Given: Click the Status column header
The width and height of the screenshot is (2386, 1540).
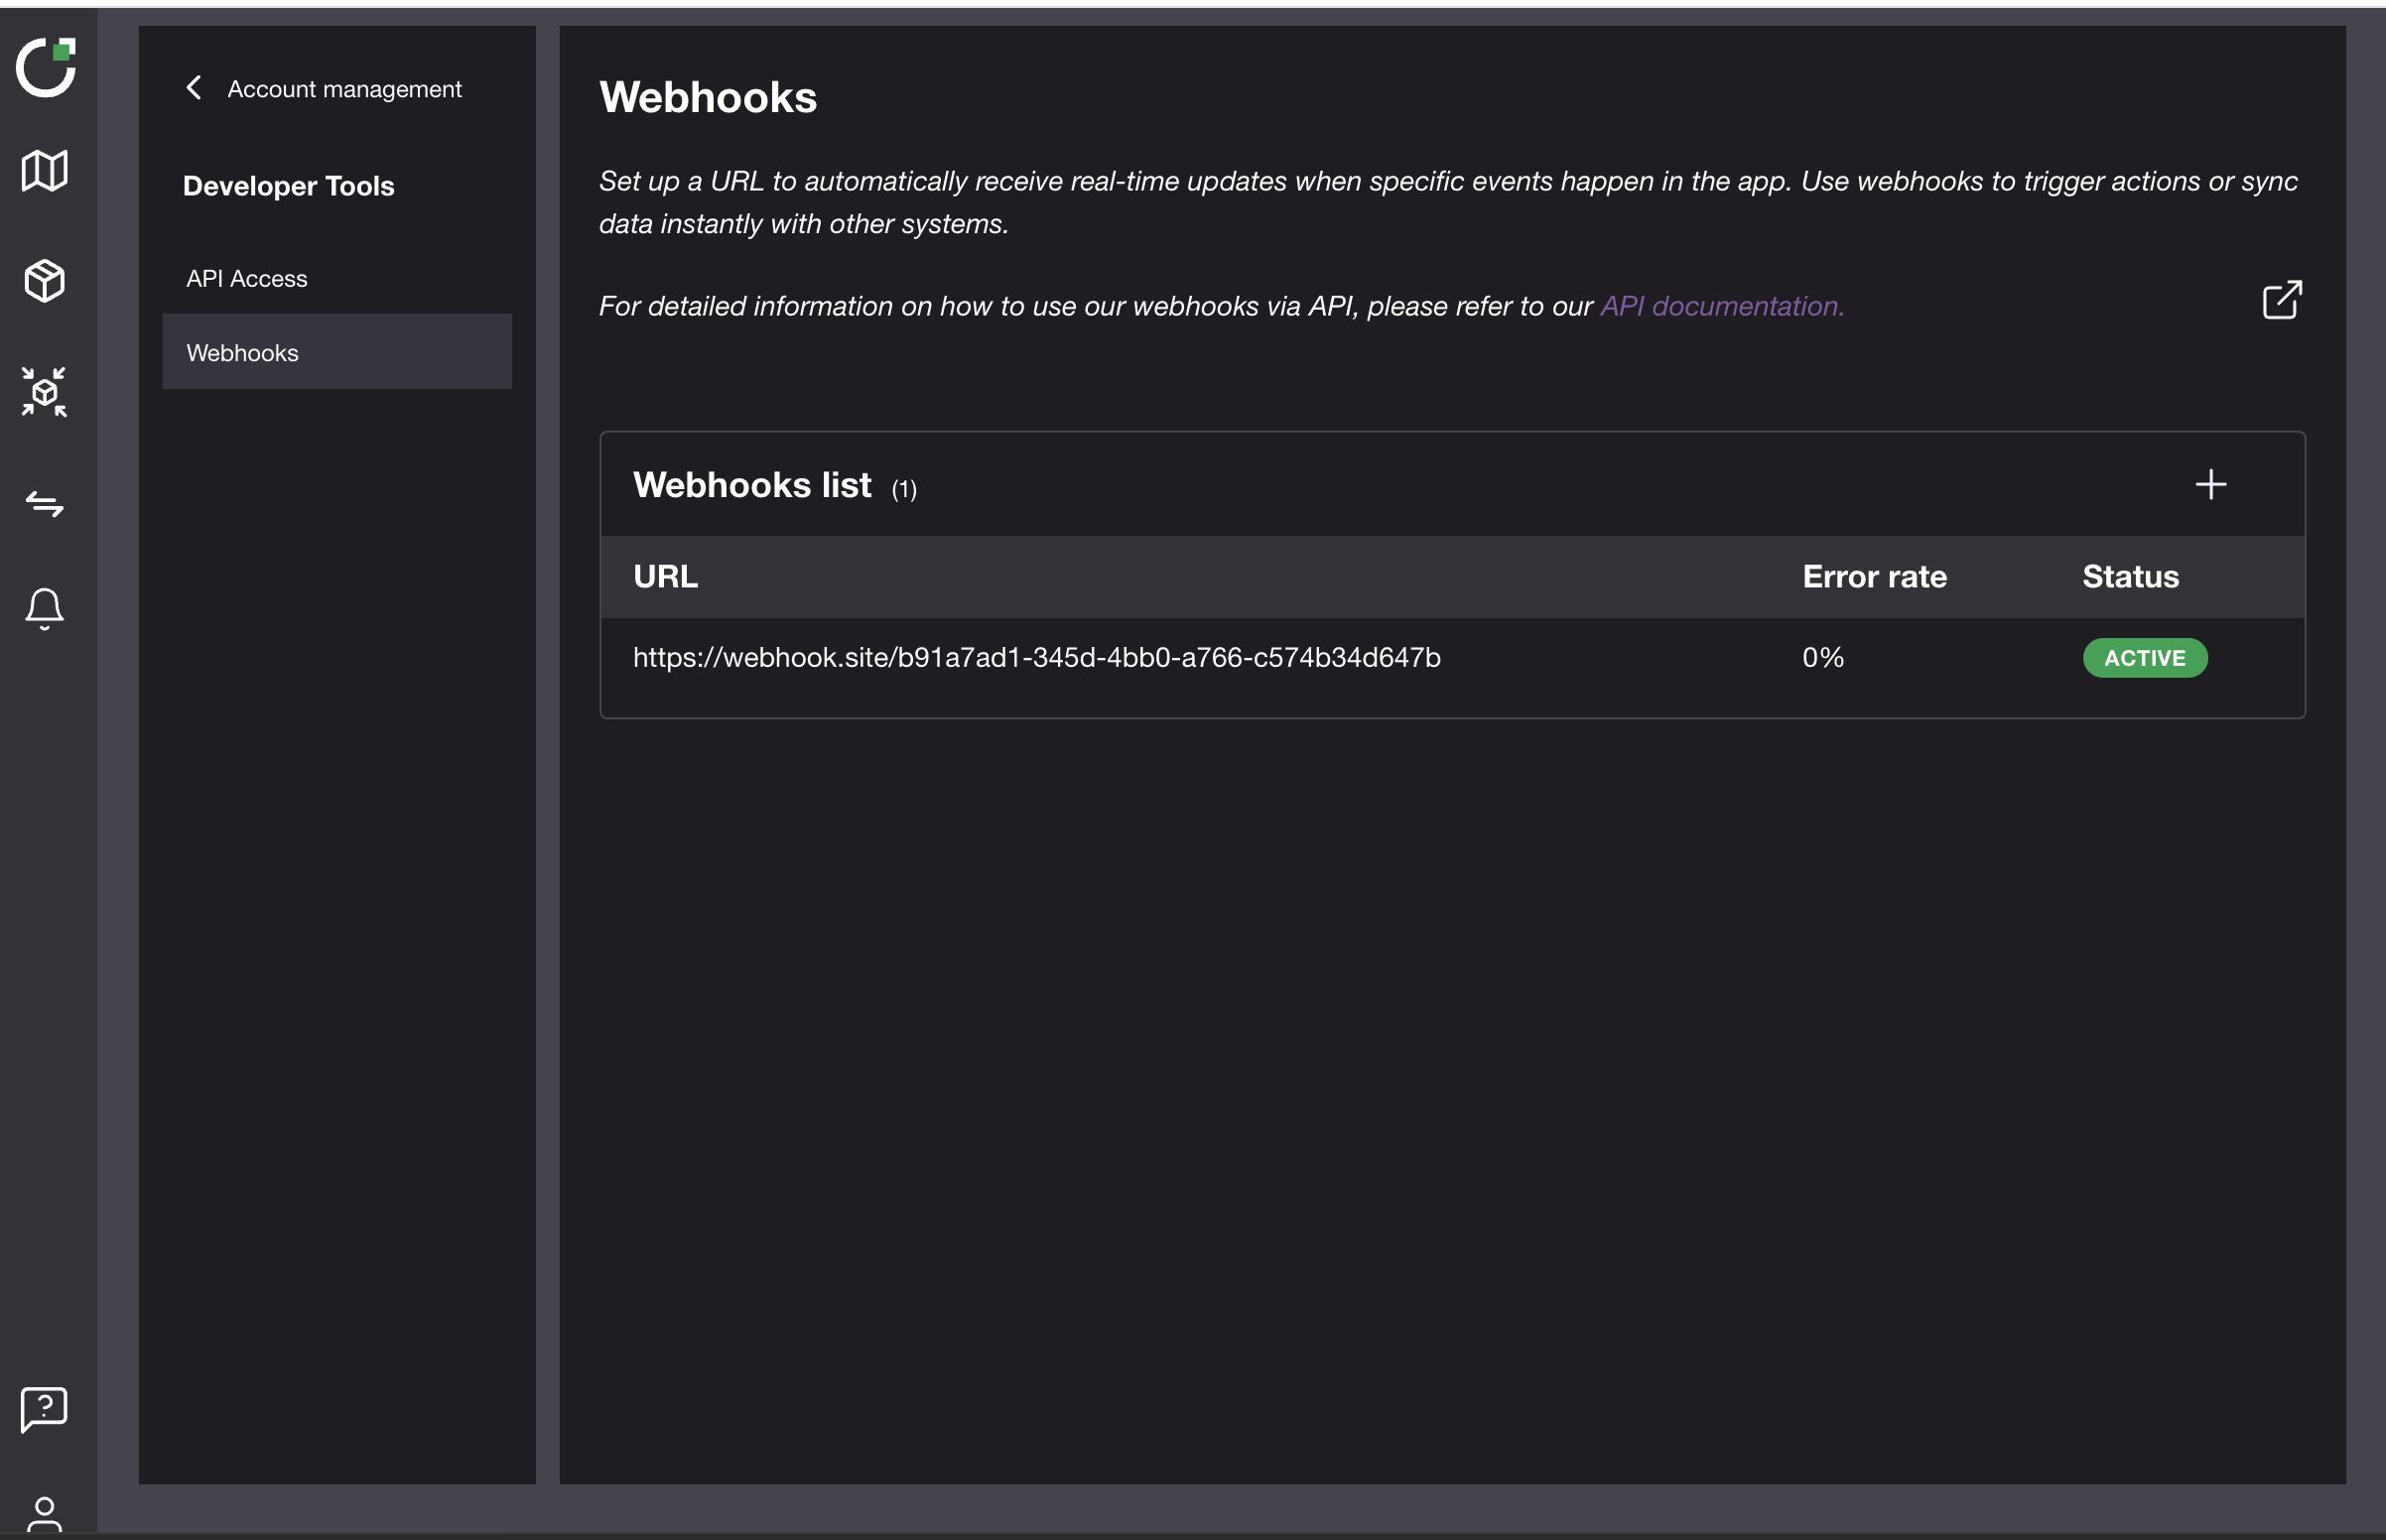Looking at the screenshot, I should (2130, 577).
